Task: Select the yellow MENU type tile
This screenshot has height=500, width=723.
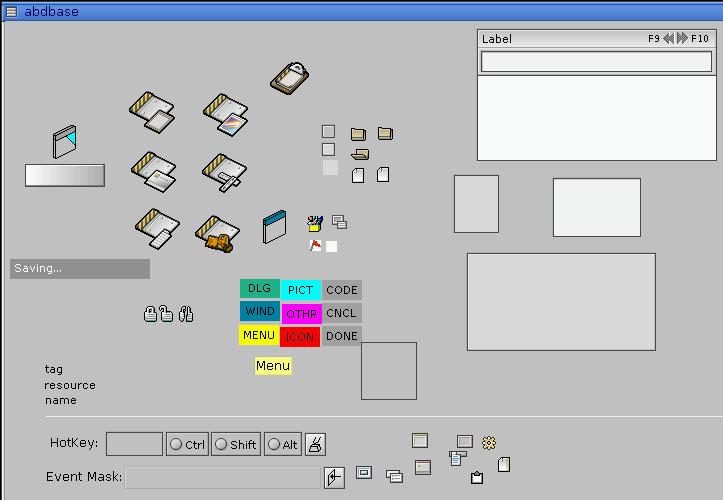Action: [x=259, y=336]
